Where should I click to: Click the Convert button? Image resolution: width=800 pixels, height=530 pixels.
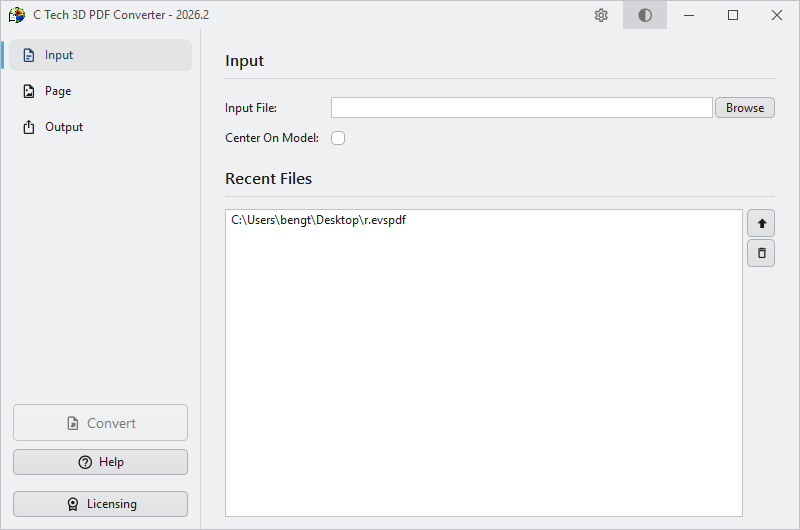tap(101, 423)
